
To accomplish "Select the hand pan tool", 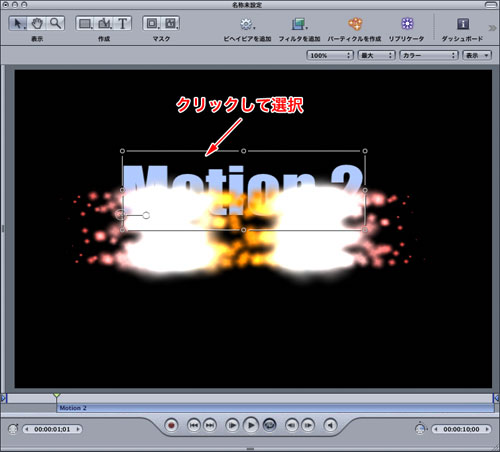I will [37, 23].
